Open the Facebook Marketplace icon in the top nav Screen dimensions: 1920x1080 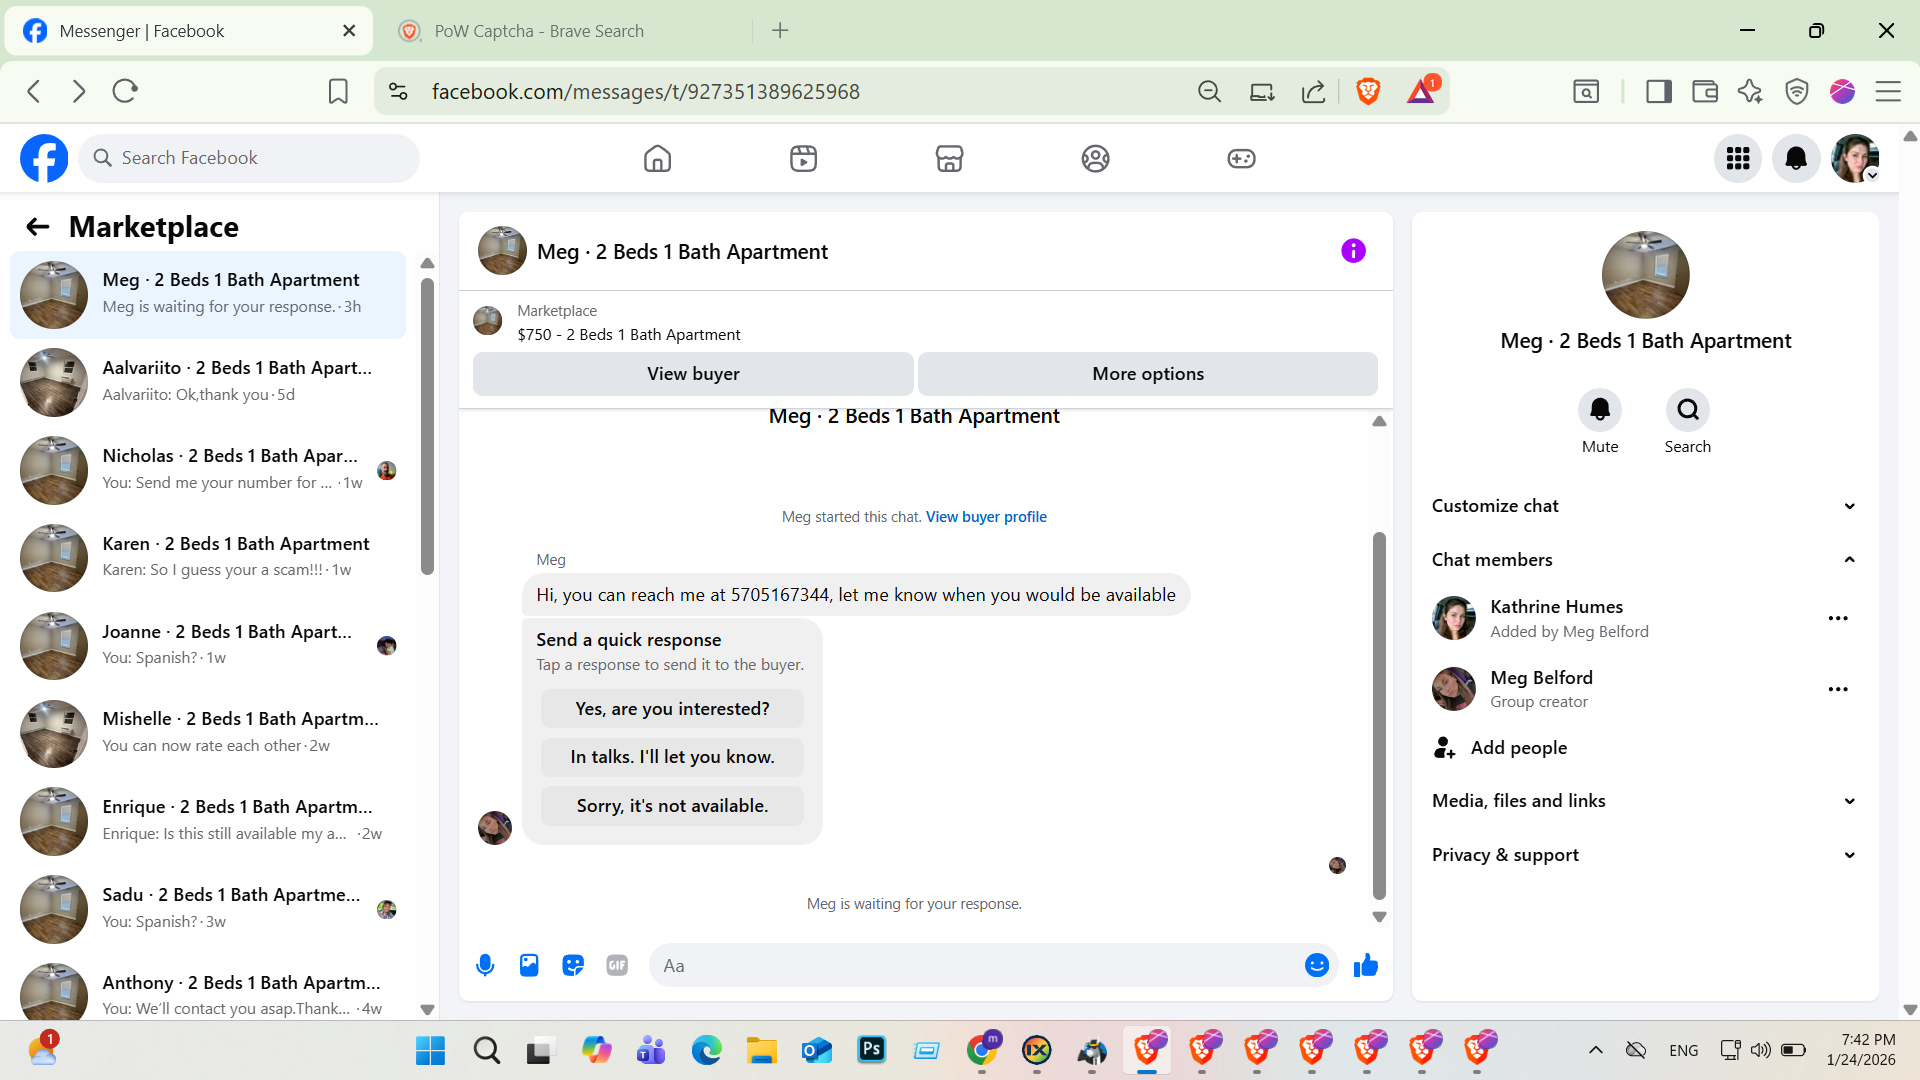tap(949, 158)
